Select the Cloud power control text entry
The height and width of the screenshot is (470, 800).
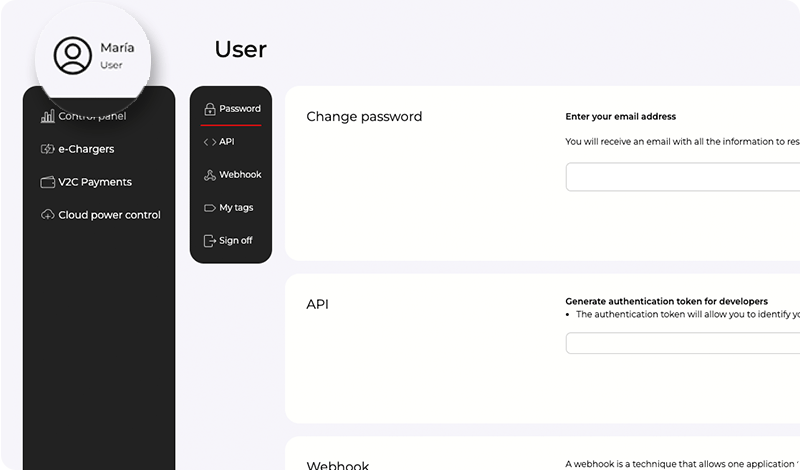pyautogui.click(x=109, y=215)
